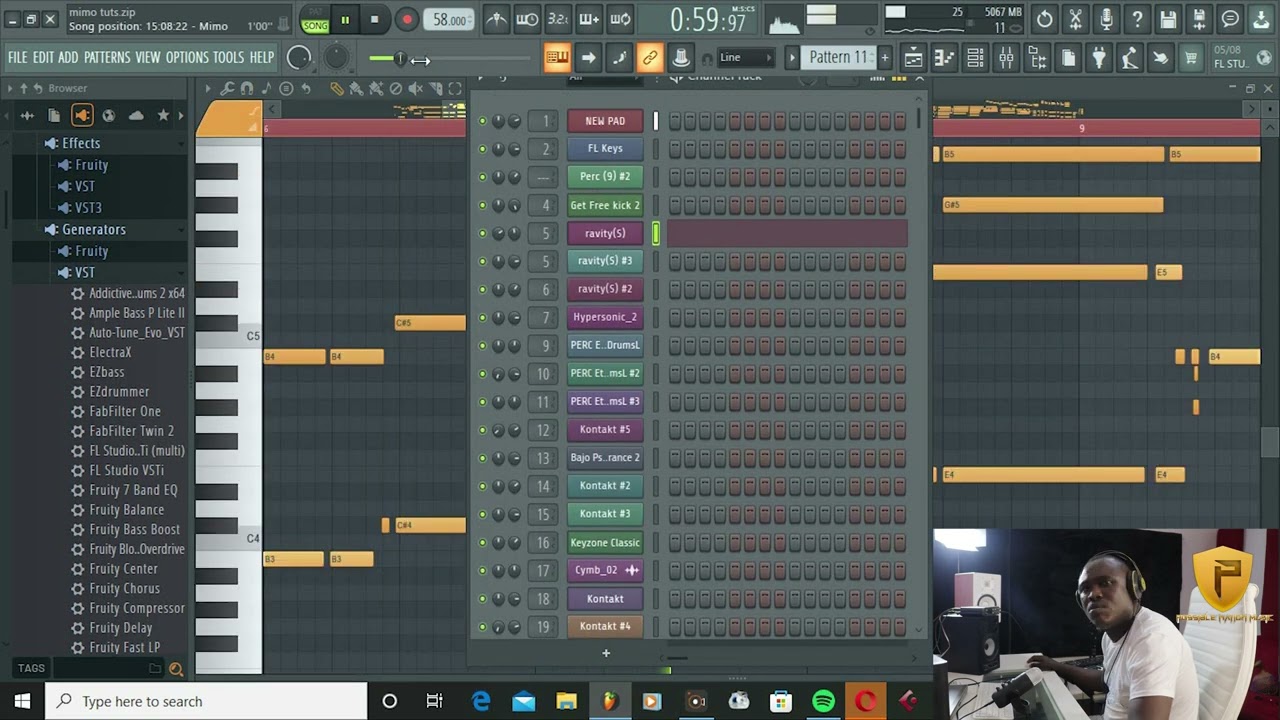Add a channel with the plus button
The width and height of the screenshot is (1280, 720).
tap(605, 653)
